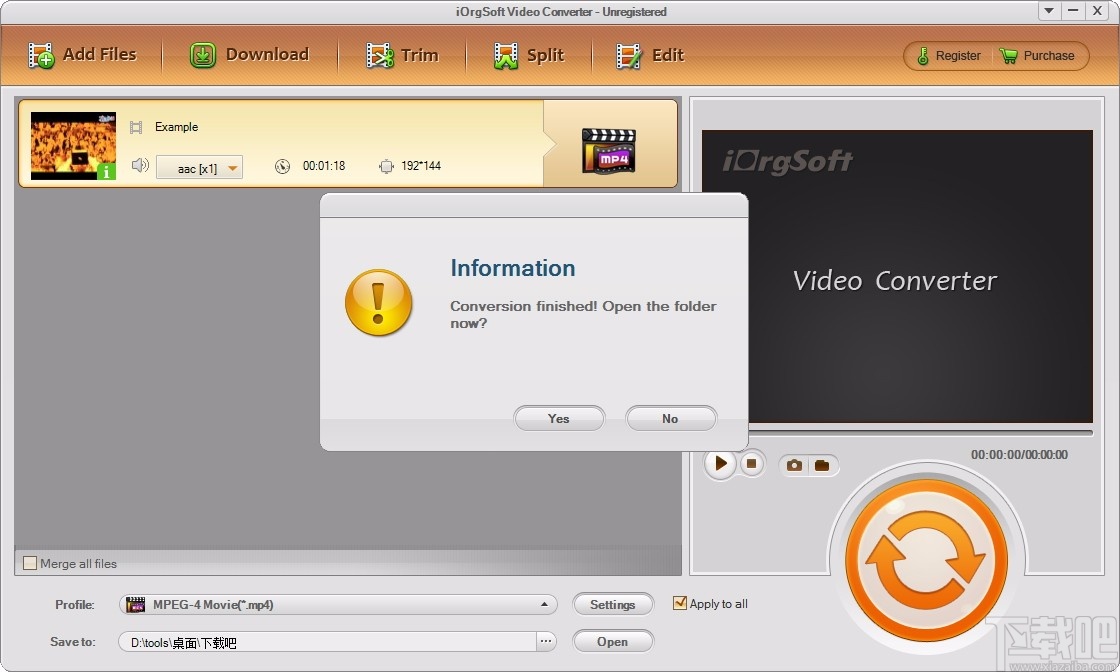Open the snapshot folder icon
The width and height of the screenshot is (1120, 672).
tap(822, 464)
